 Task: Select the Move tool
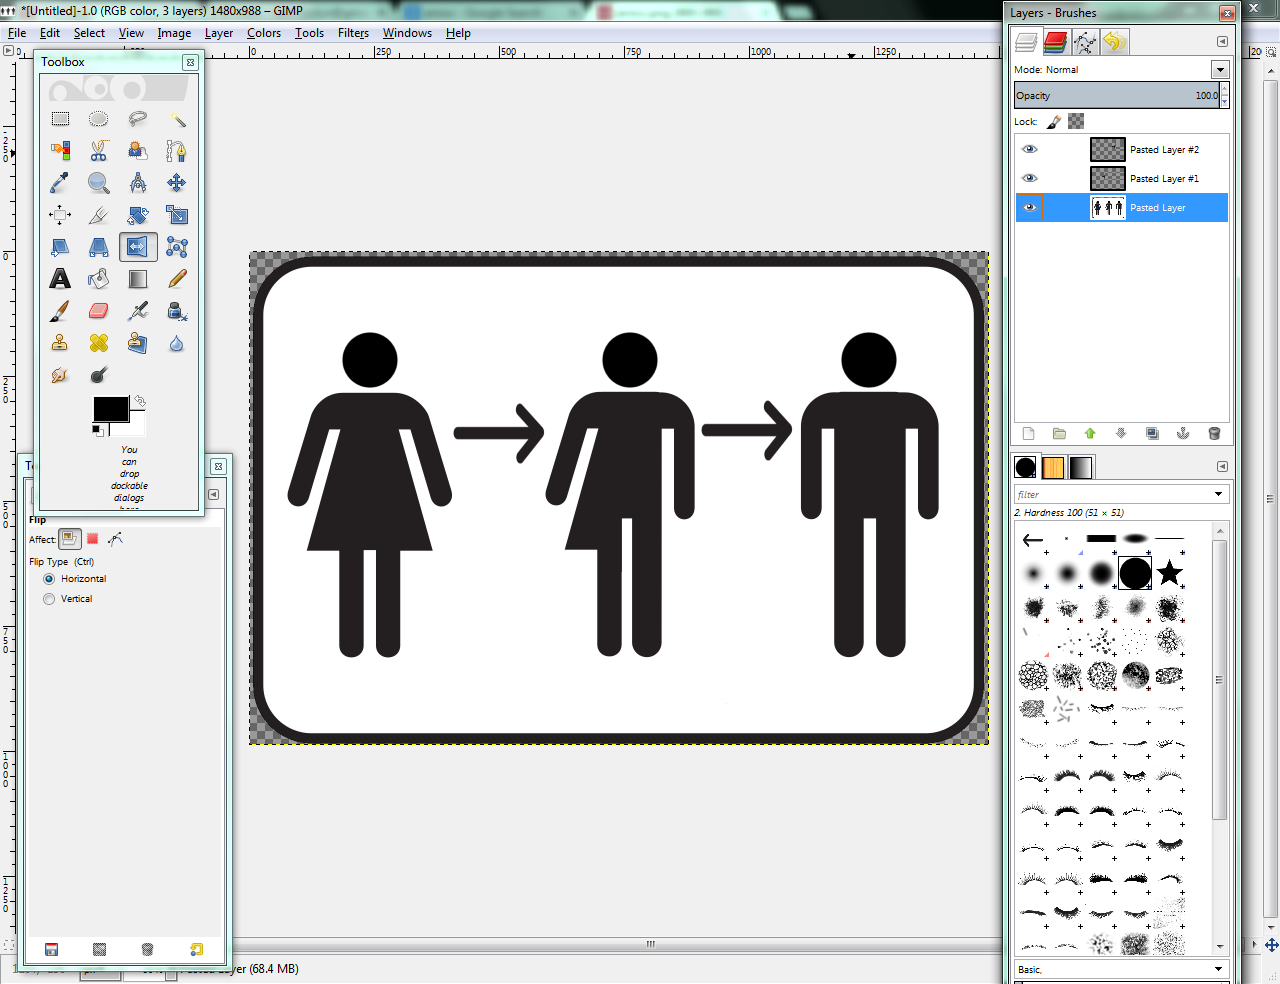point(177,183)
